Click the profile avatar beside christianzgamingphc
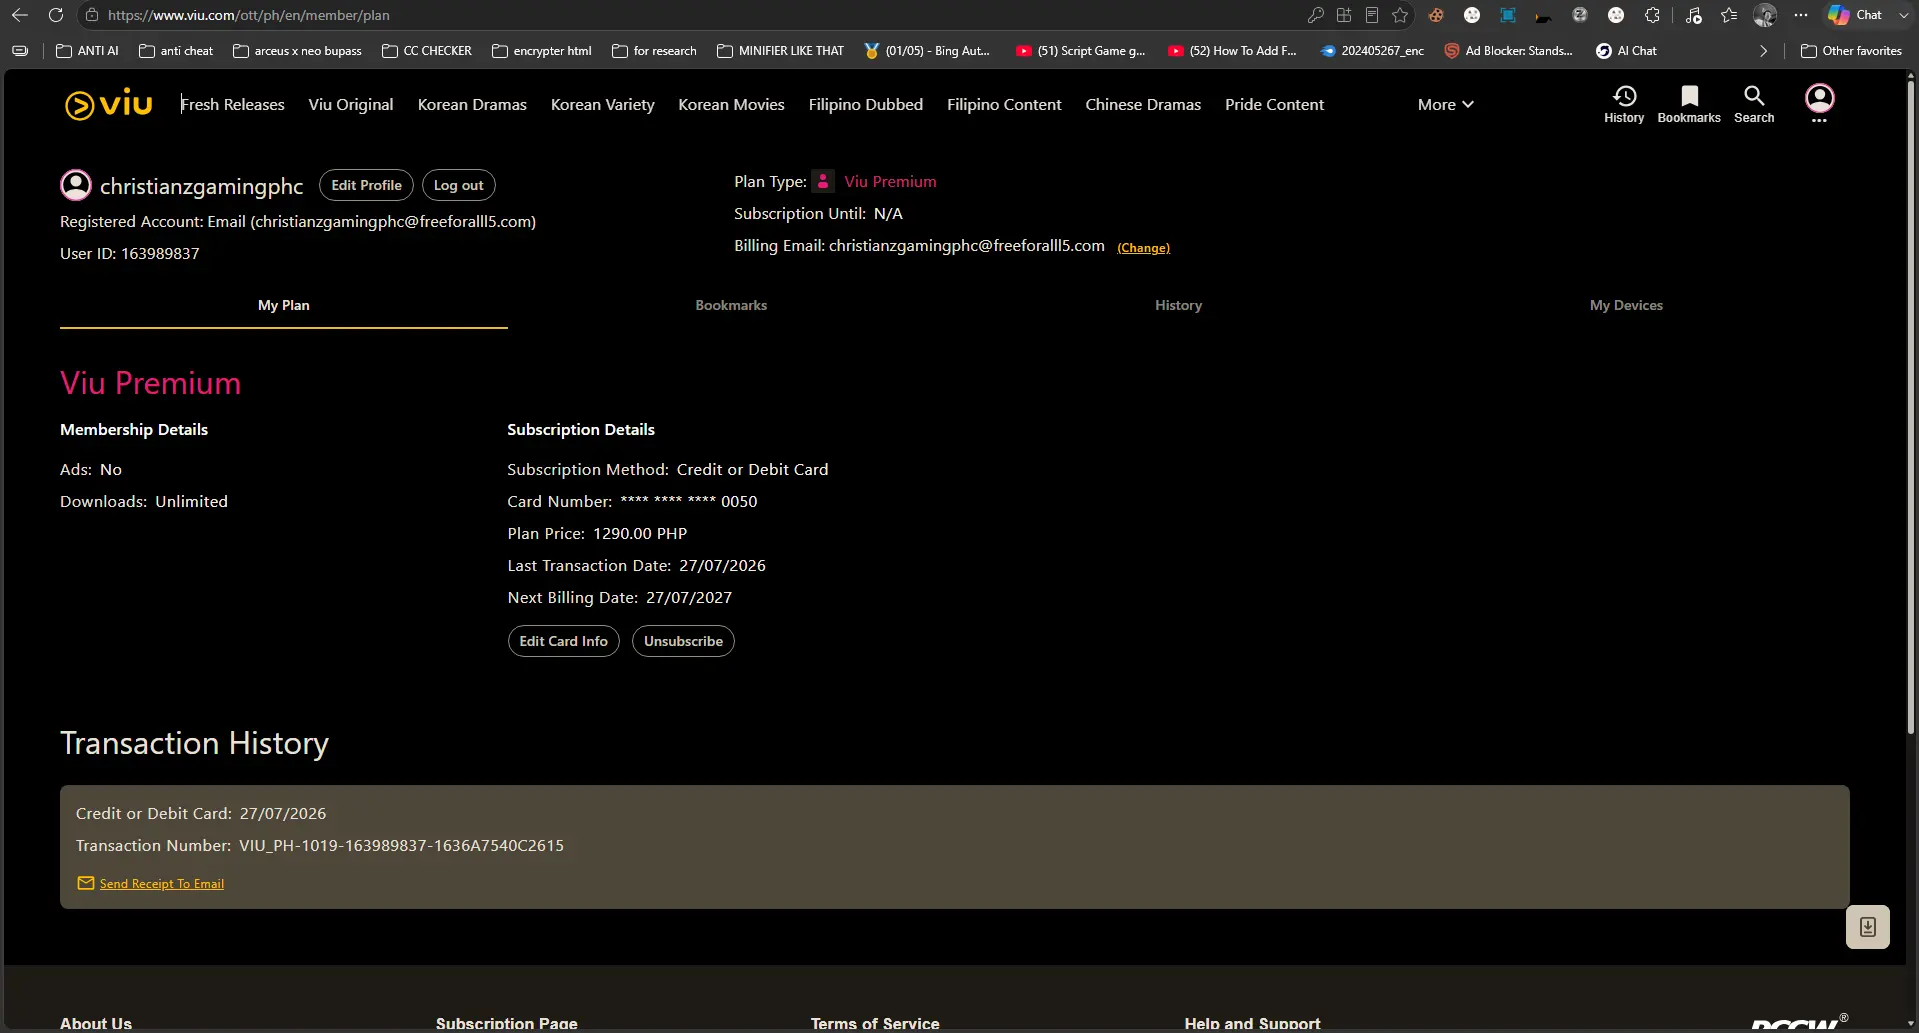This screenshot has height=1033, width=1919. (x=76, y=185)
